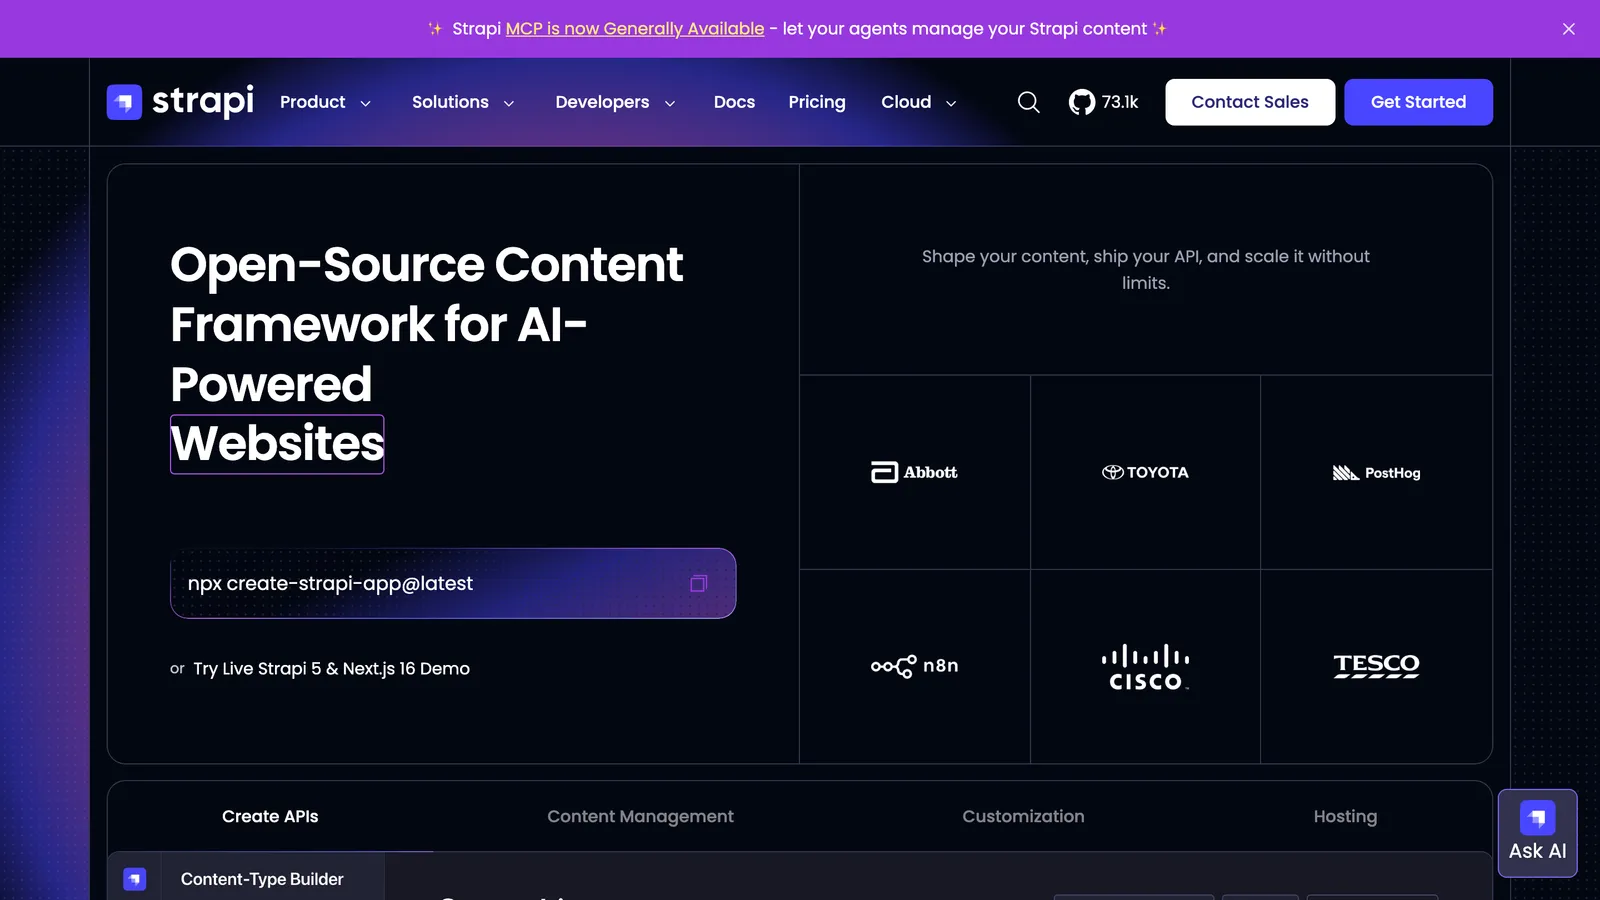Image resolution: width=1600 pixels, height=900 pixels.
Task: Click the Strapi logo in the header
Action: point(180,101)
